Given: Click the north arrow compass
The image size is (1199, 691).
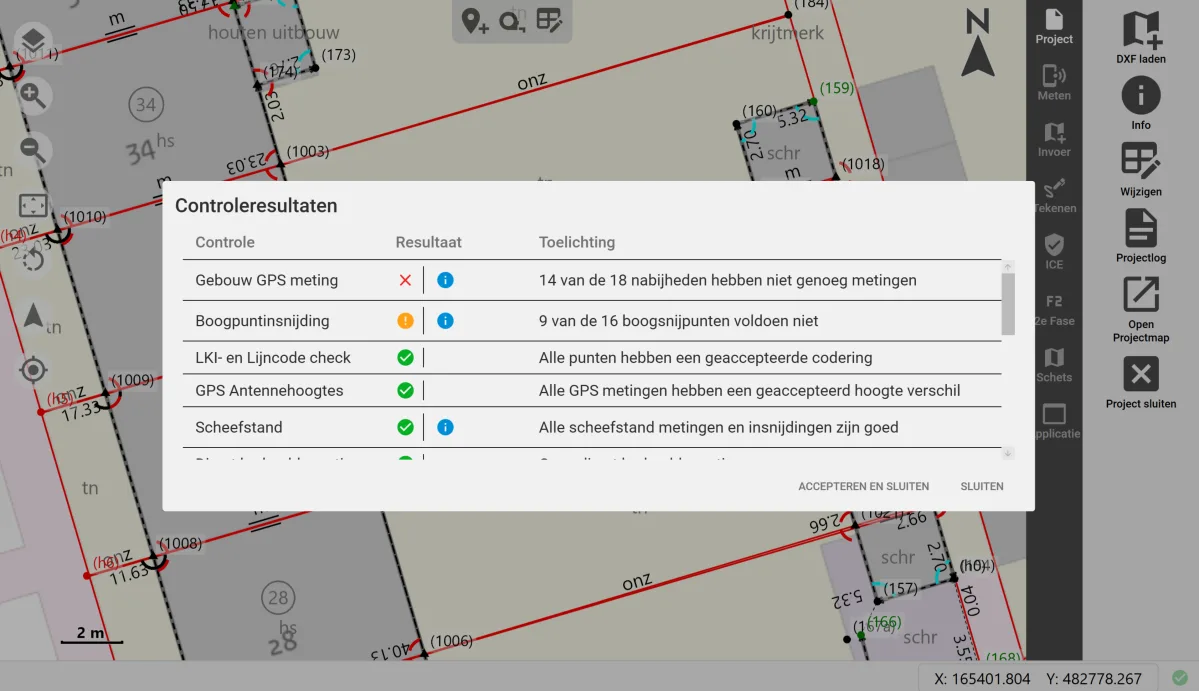Looking at the screenshot, I should pos(977,43).
